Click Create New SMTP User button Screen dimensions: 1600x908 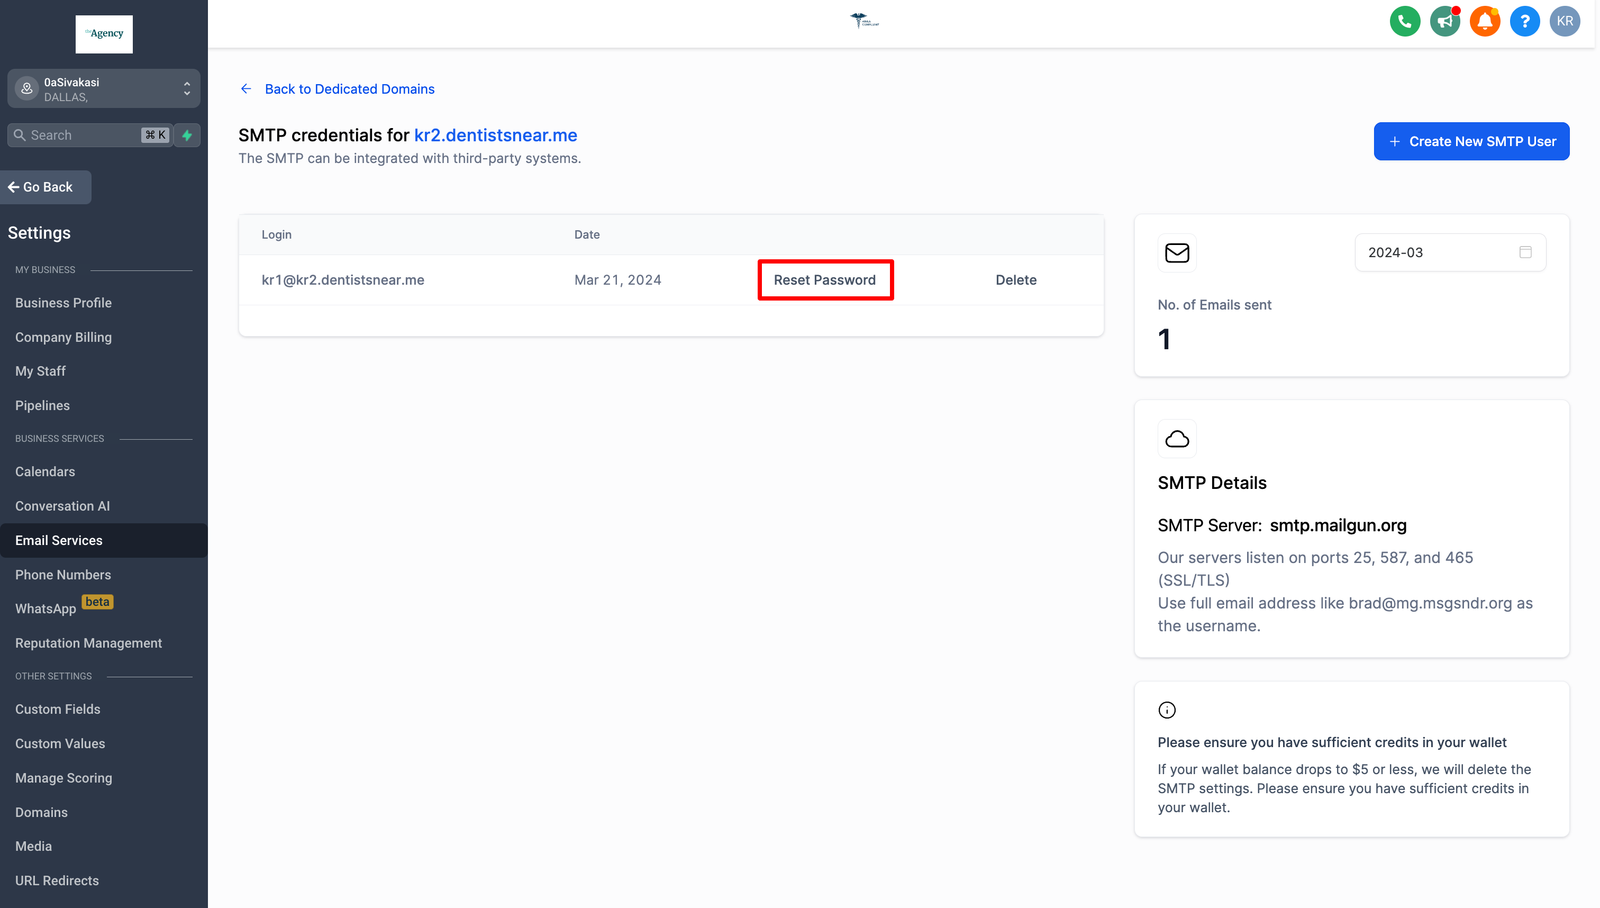tap(1471, 141)
